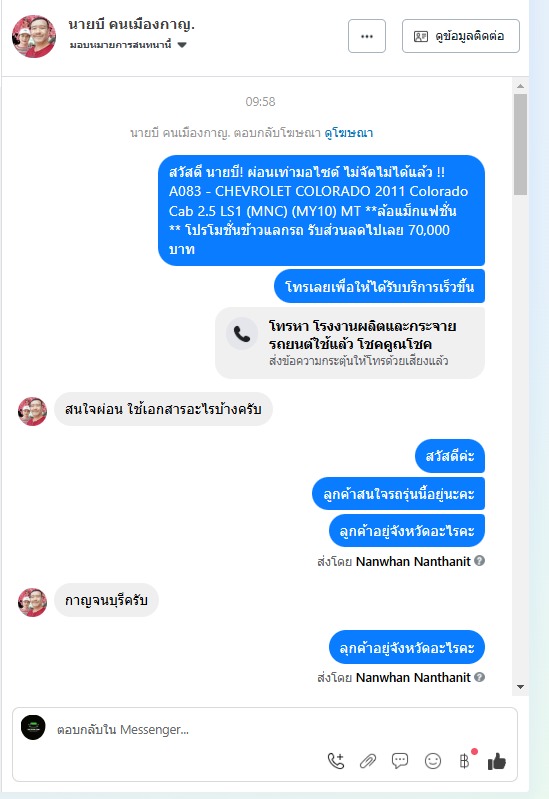Click the scrollbar up arrow
This screenshot has width=549, height=799.
click(520, 86)
